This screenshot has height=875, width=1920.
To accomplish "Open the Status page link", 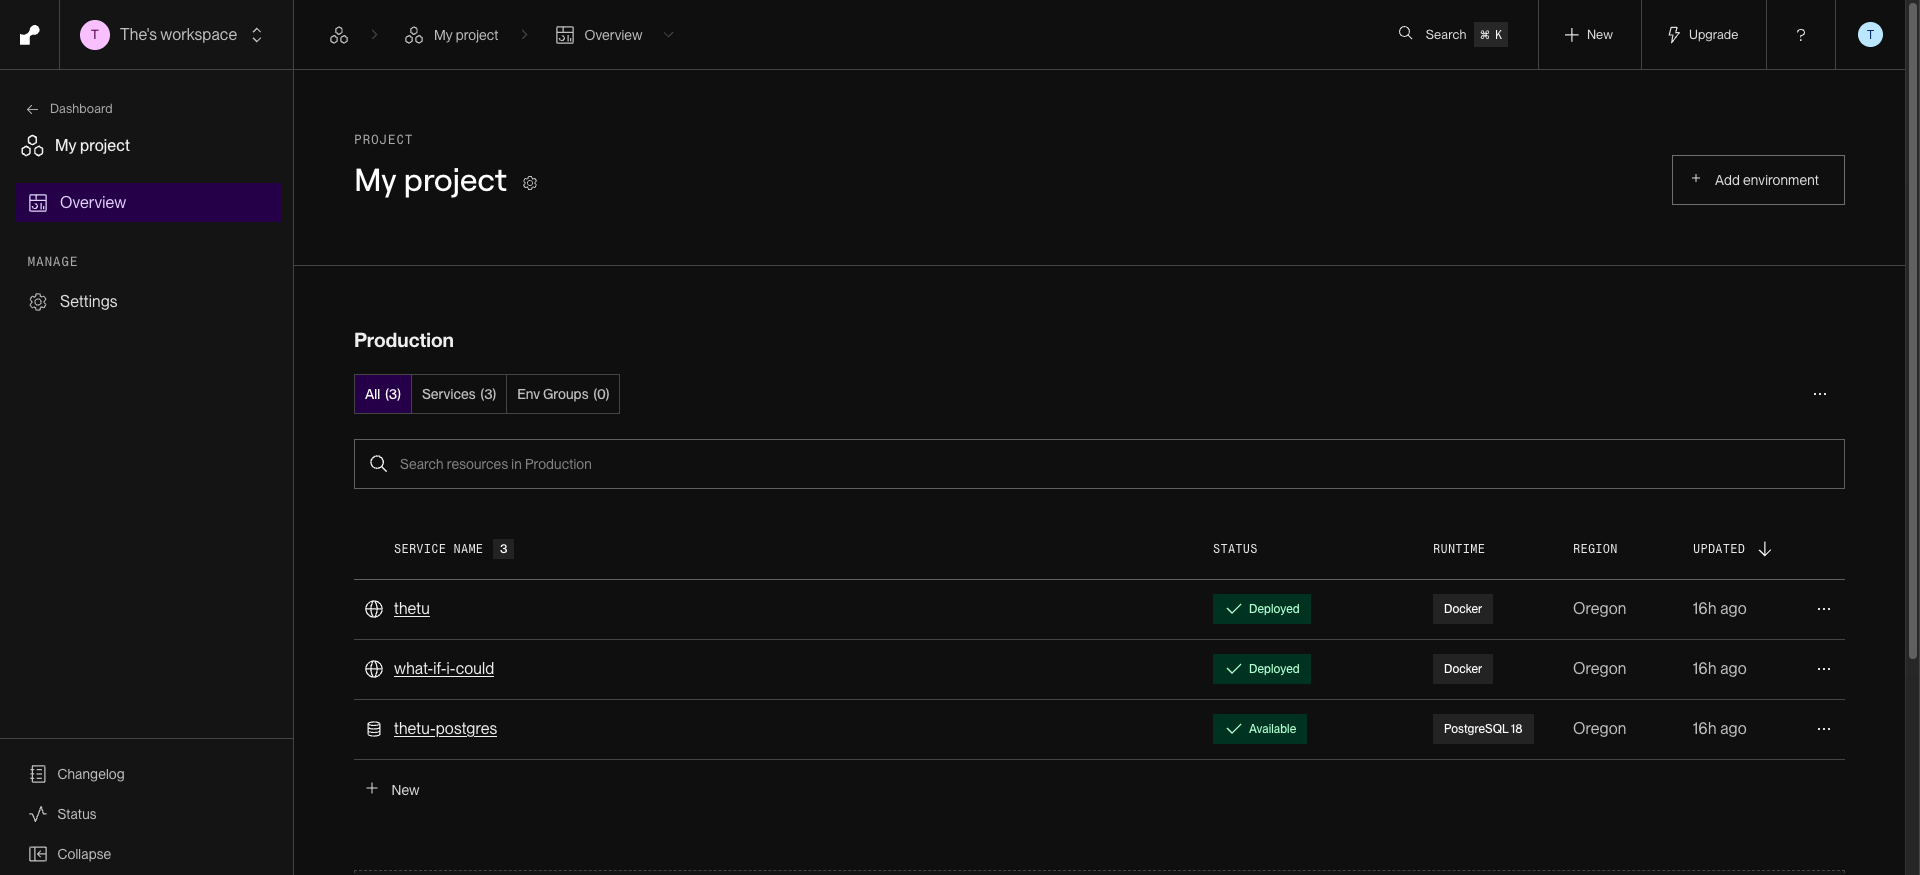I will tap(64, 814).
